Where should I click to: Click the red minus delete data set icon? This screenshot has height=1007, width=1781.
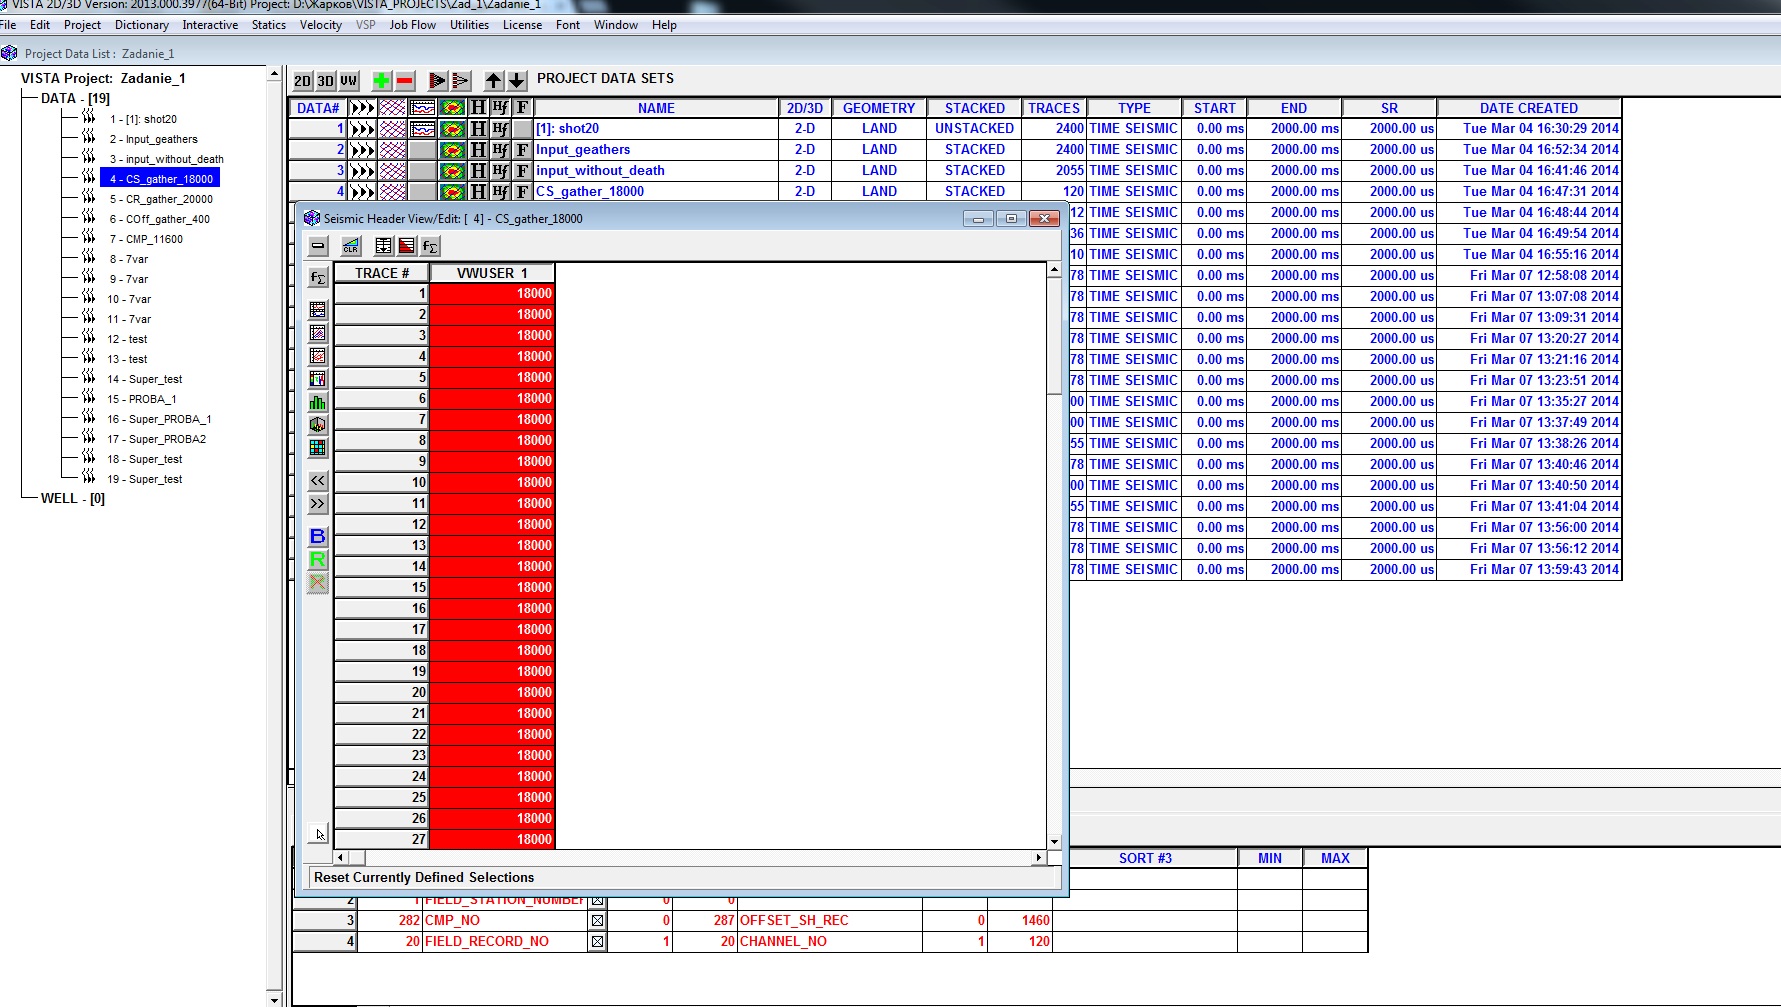point(405,81)
